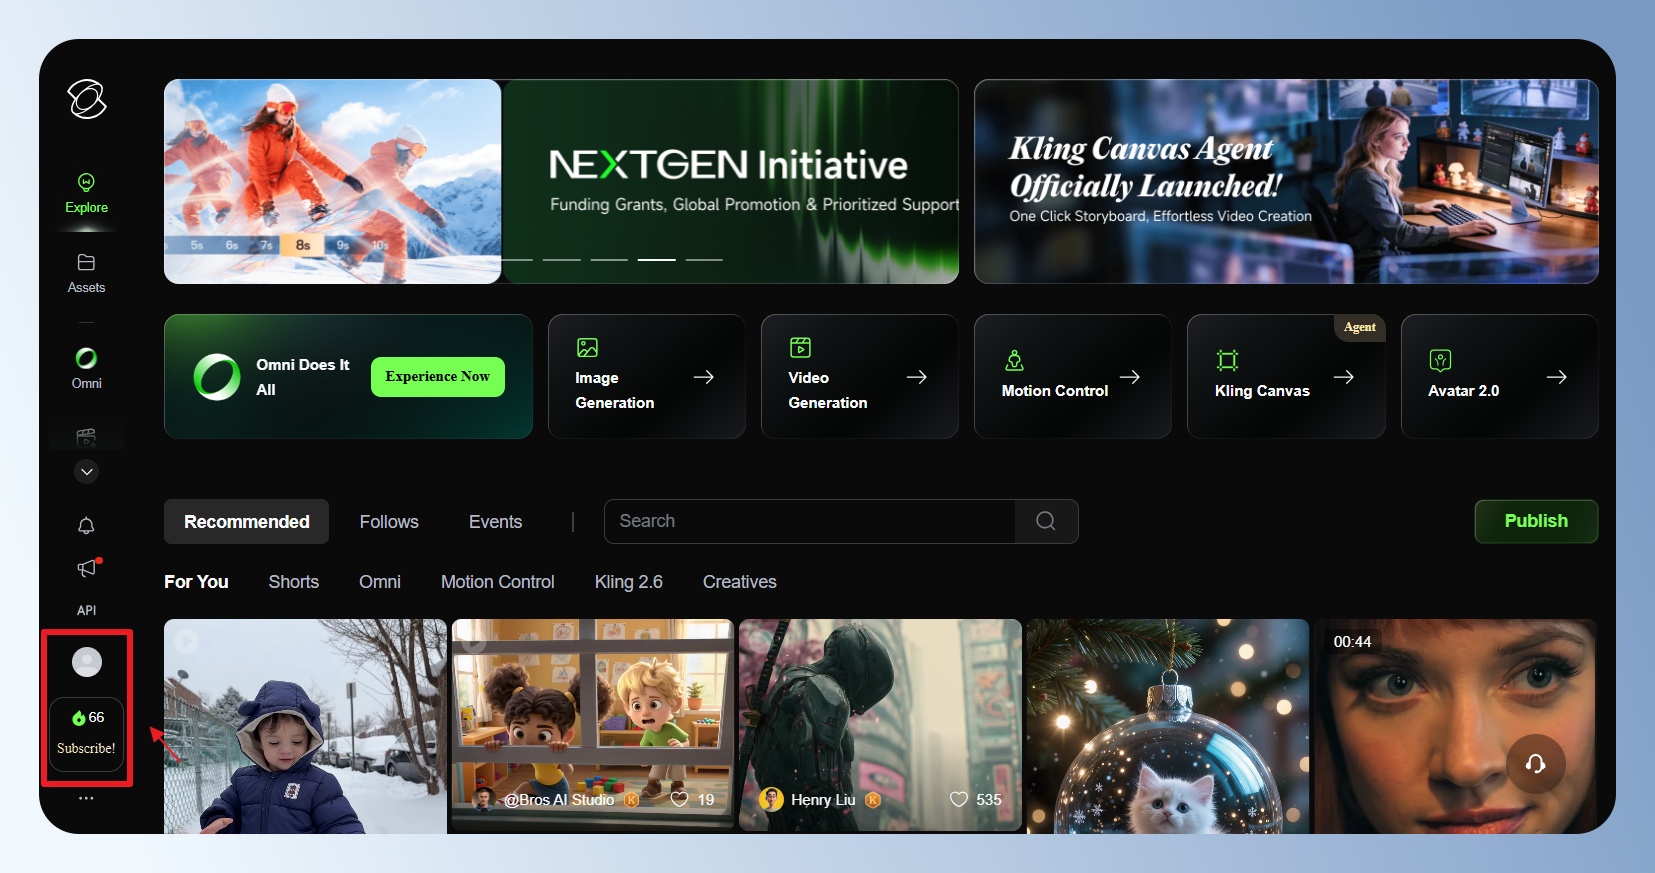The height and width of the screenshot is (873, 1655).
Task: Open the customer support headset button
Action: click(1535, 764)
